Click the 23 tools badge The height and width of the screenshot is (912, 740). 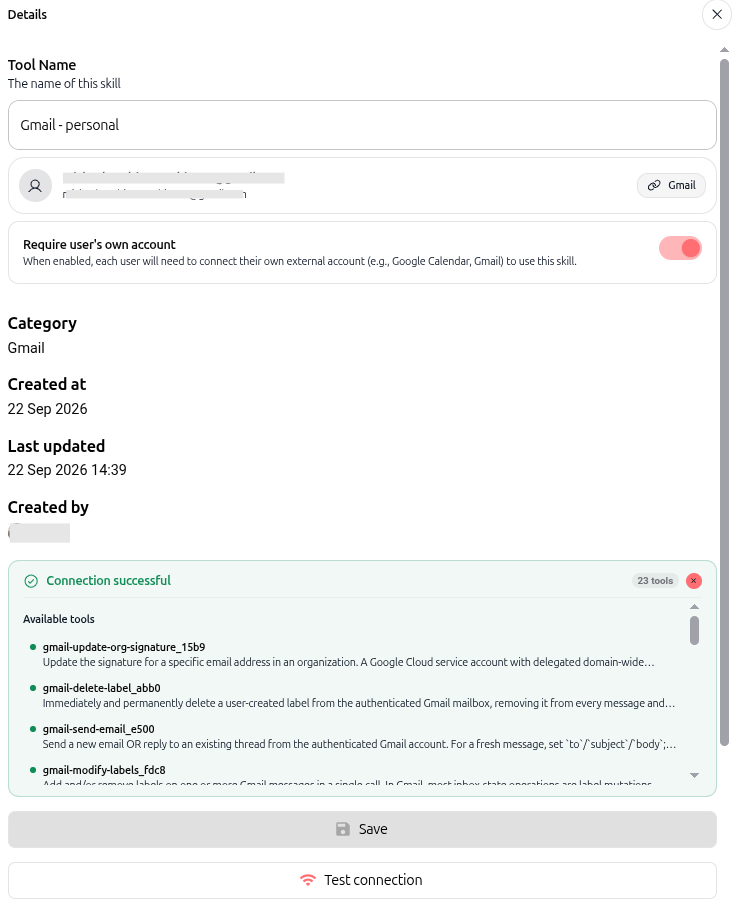[655, 580]
